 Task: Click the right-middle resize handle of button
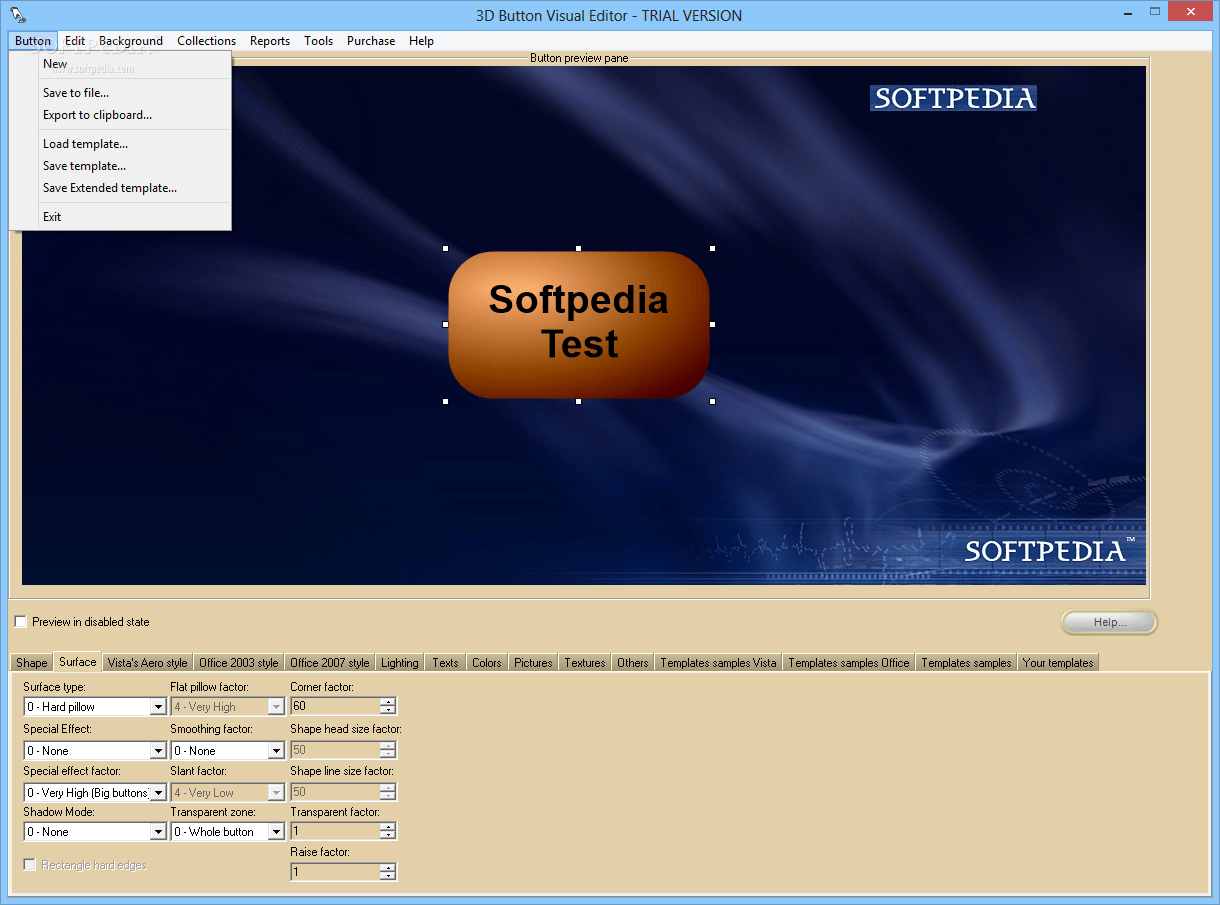pos(712,324)
